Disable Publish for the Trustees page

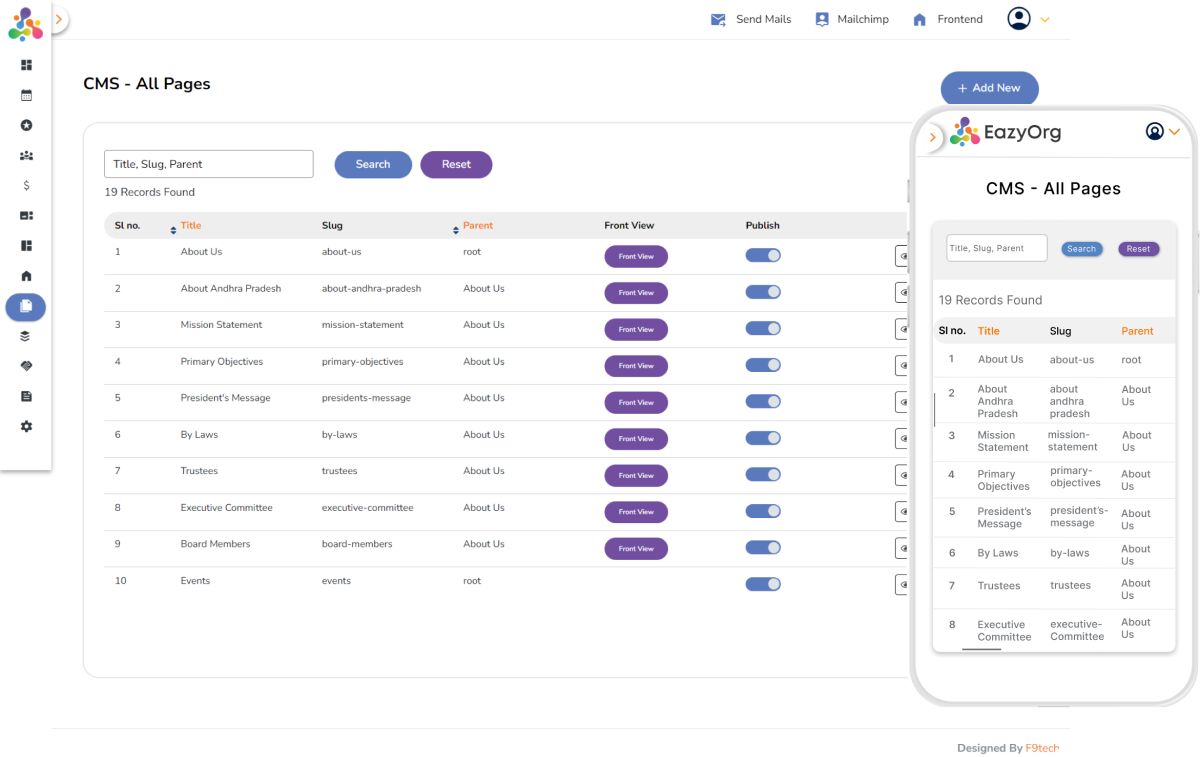(x=762, y=475)
